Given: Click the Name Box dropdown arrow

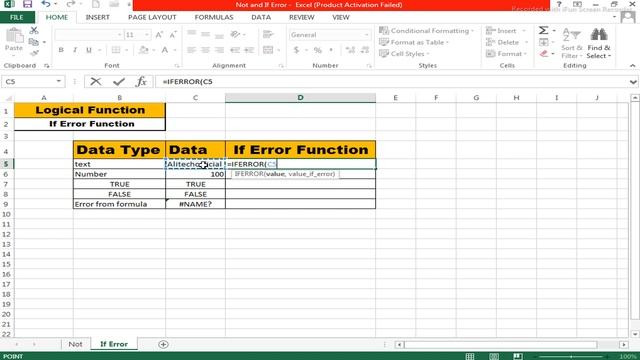Looking at the screenshot, I should click(59, 81).
